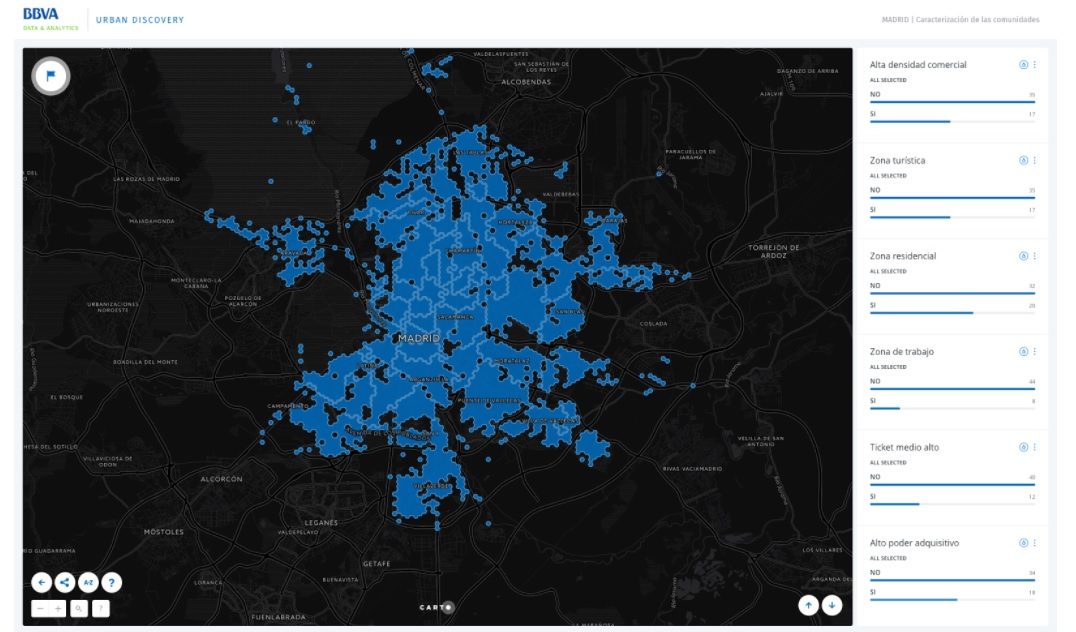The image size is (1076, 632).
Task: Click the flag button on the map
Action: point(50,76)
